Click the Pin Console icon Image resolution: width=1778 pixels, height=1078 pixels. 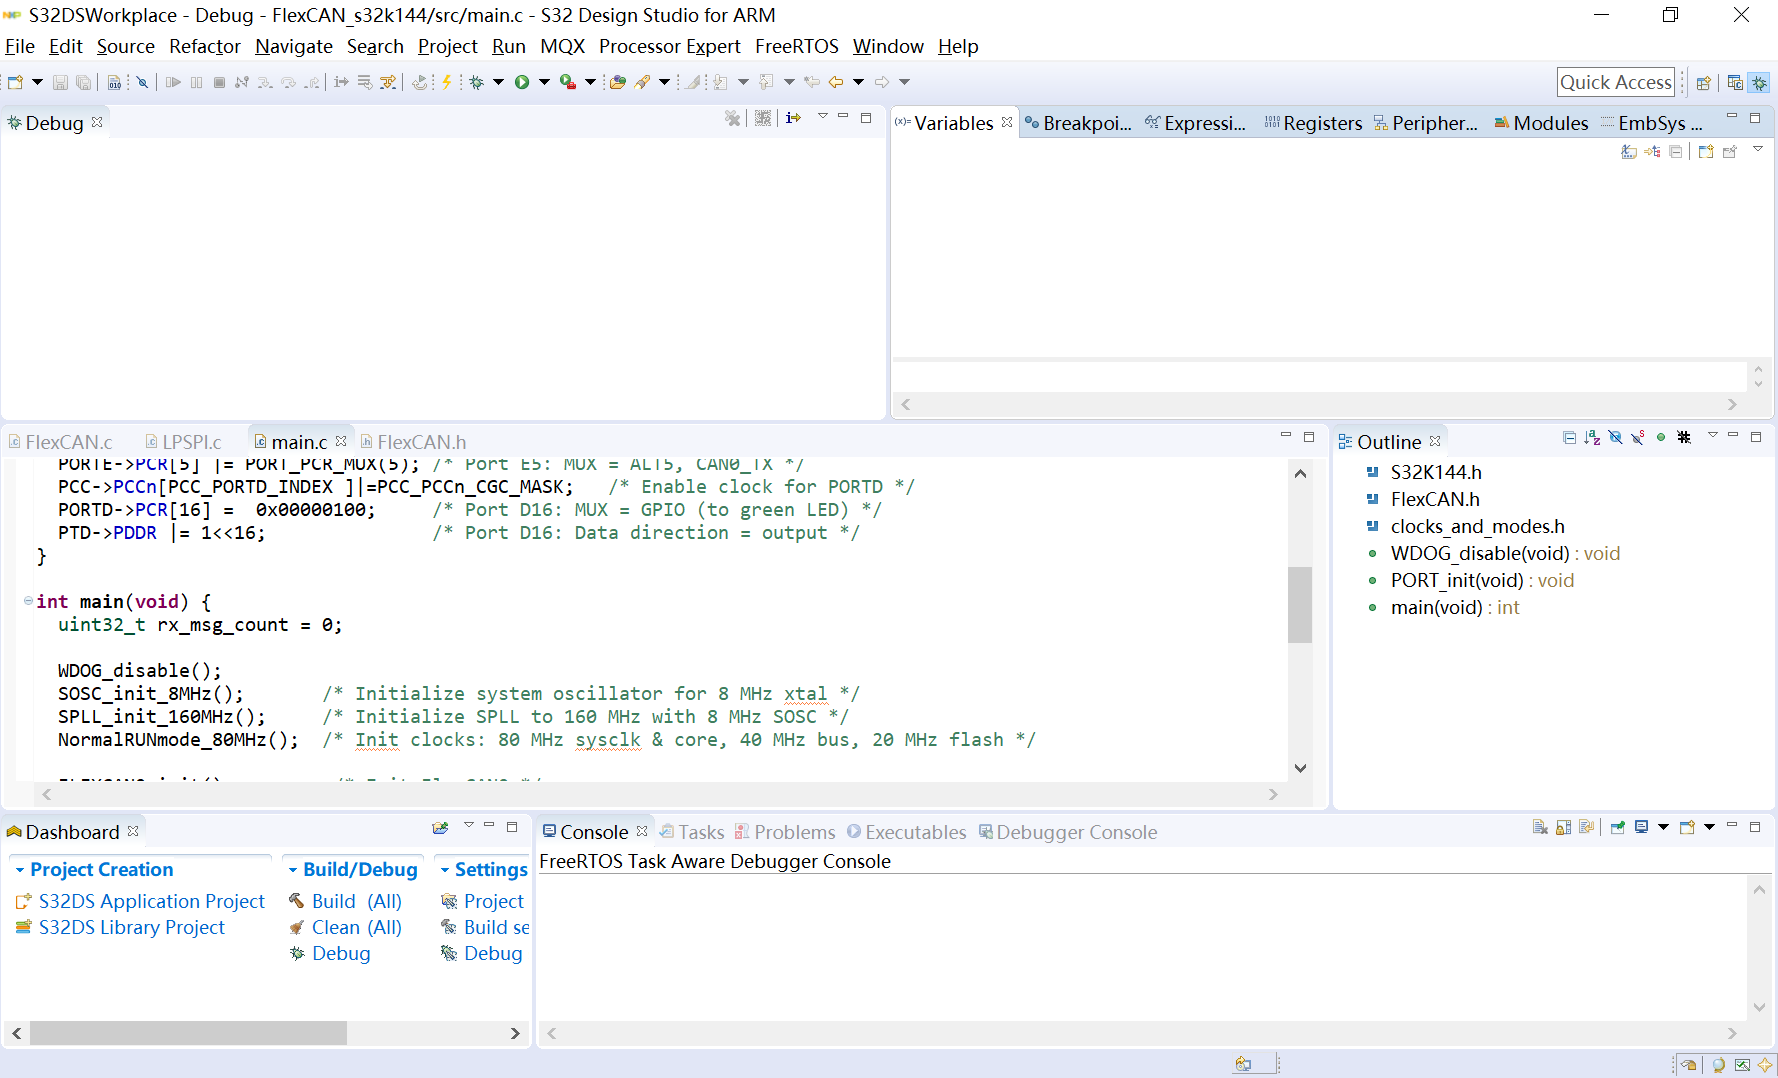click(x=1617, y=827)
